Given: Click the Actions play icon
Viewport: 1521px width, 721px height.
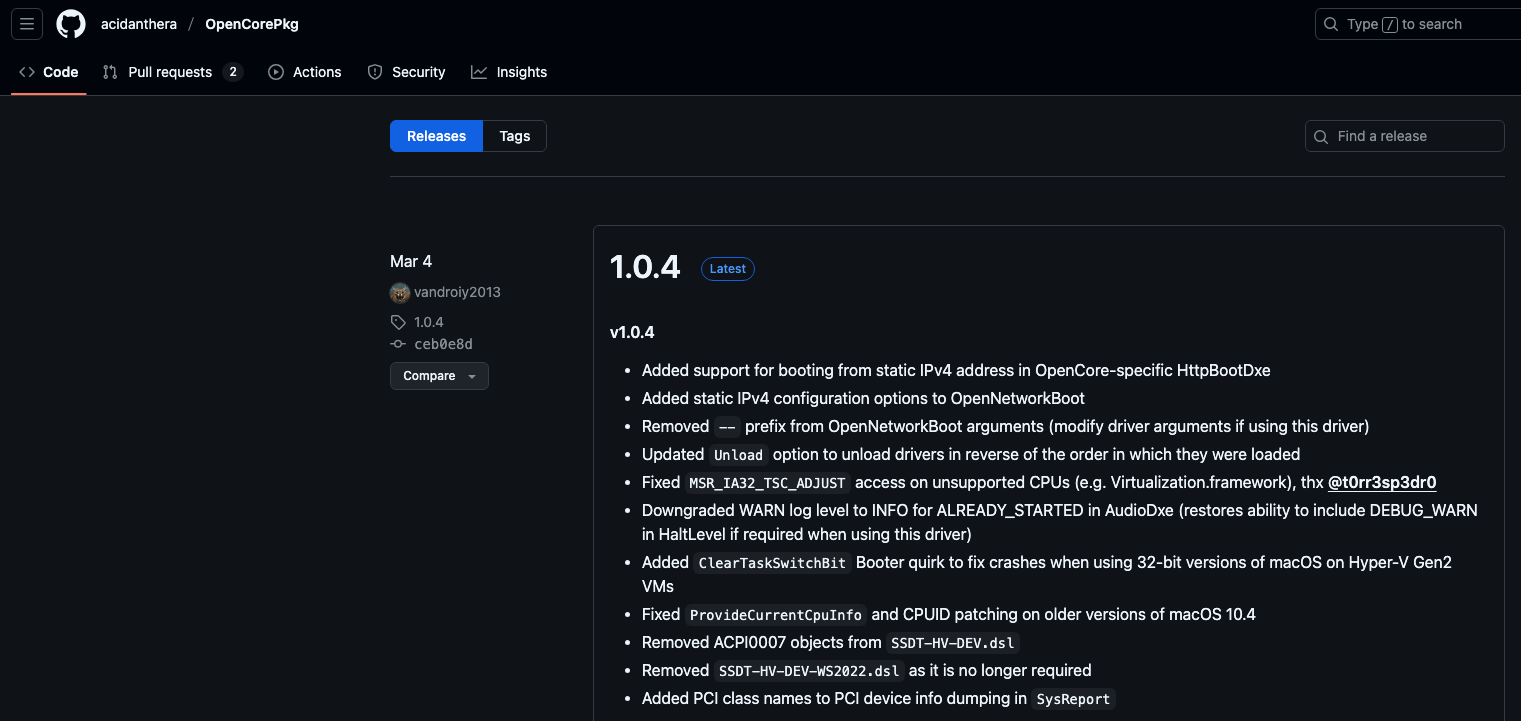Looking at the screenshot, I should click(x=276, y=72).
